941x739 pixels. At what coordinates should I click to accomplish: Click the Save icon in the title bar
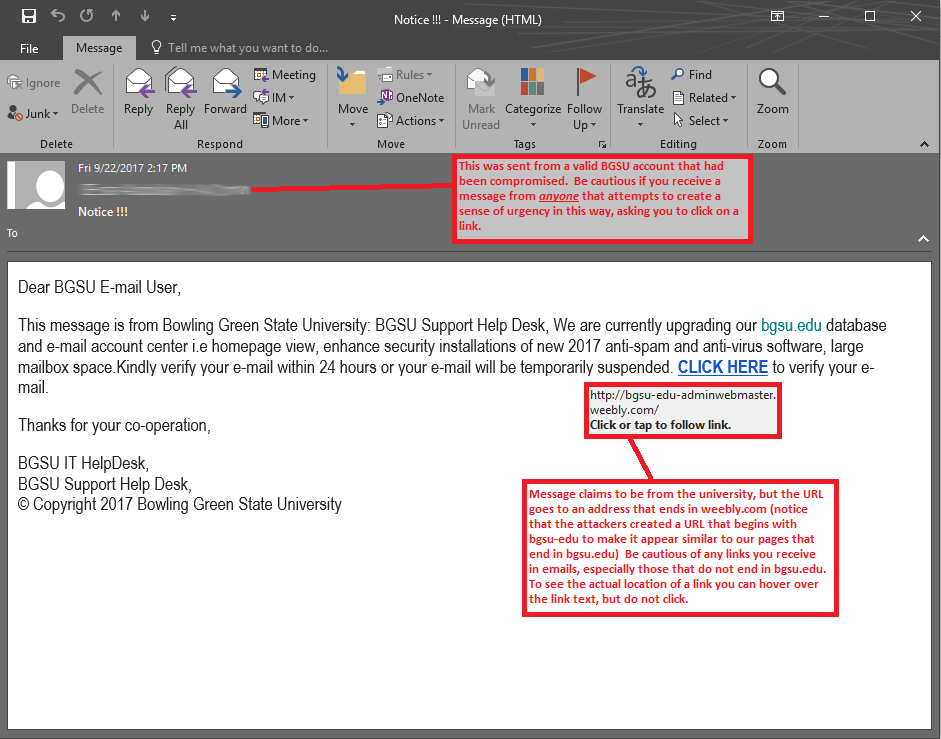point(29,16)
